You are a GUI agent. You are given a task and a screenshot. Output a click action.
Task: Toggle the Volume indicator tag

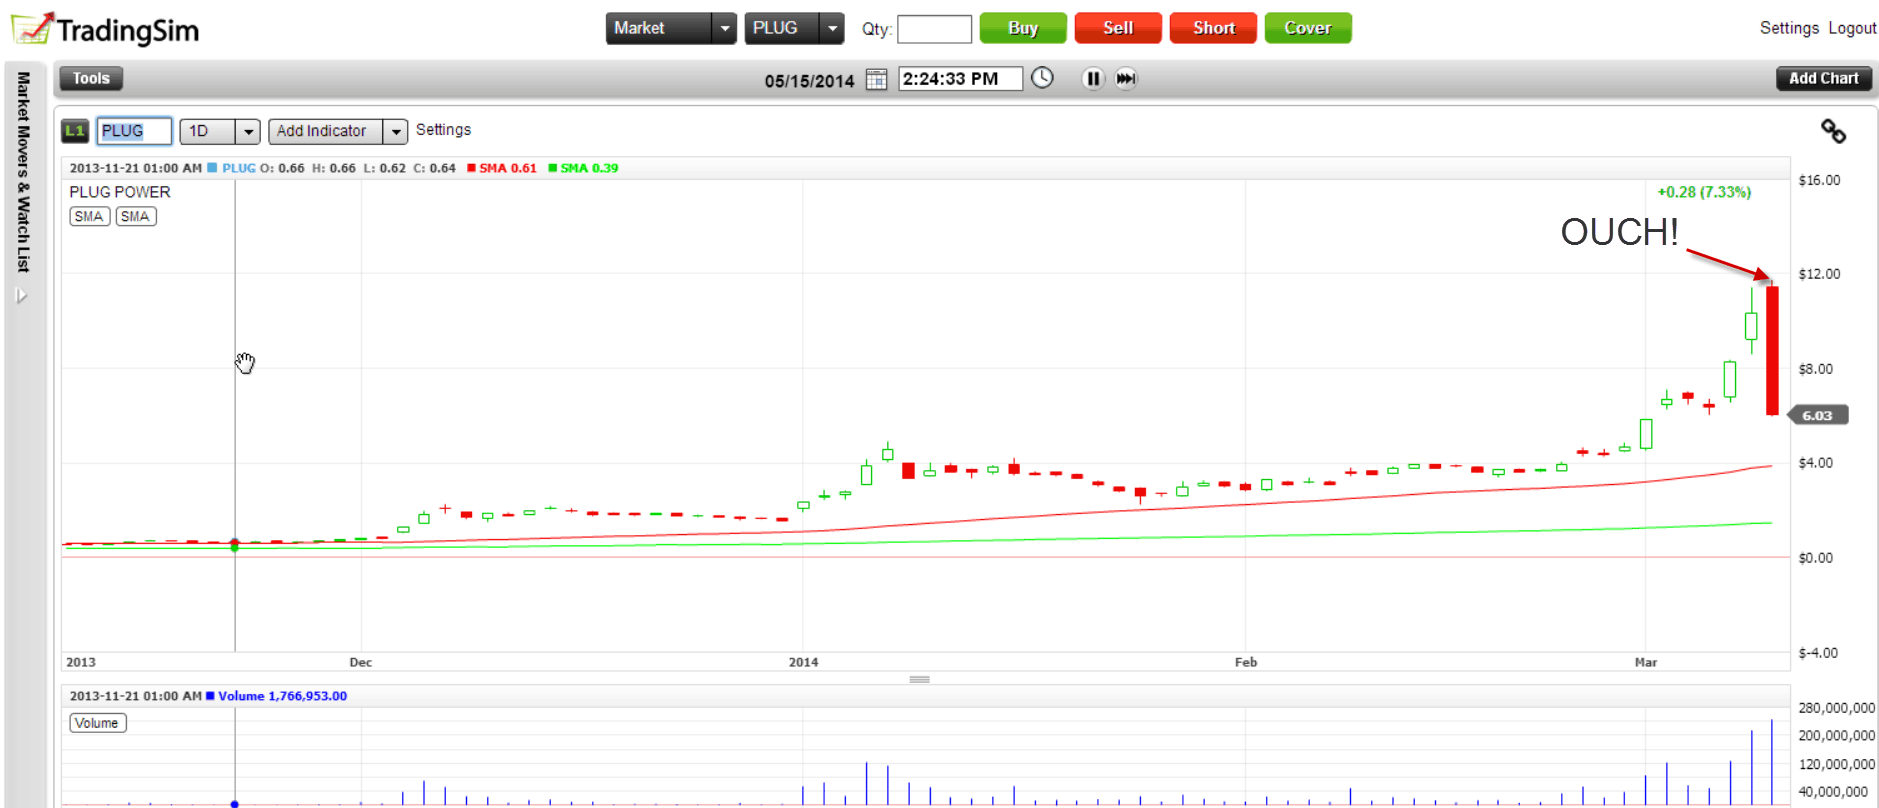pos(97,723)
